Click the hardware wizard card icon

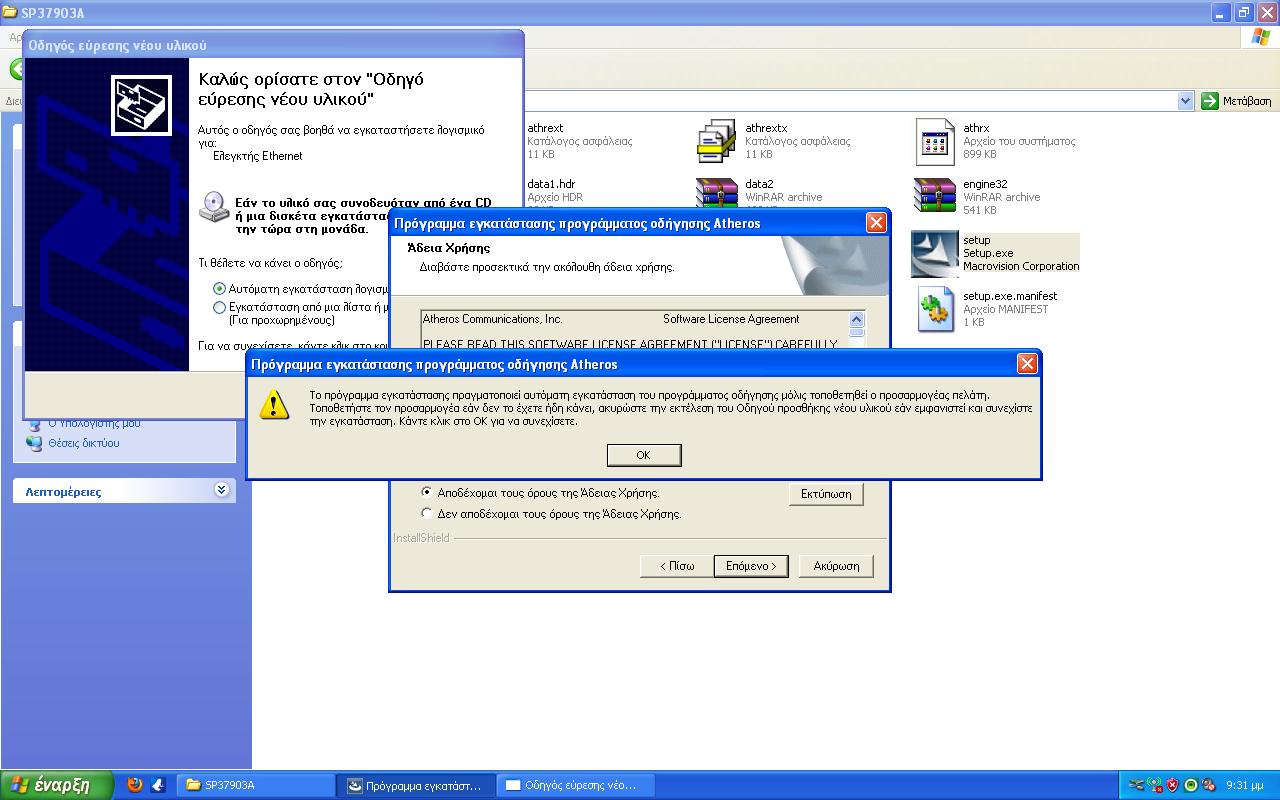point(141,105)
